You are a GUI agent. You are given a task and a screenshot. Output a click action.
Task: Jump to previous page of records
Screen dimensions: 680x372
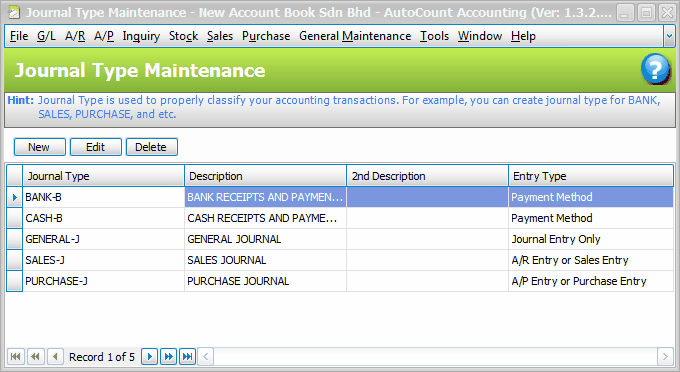click(36, 356)
